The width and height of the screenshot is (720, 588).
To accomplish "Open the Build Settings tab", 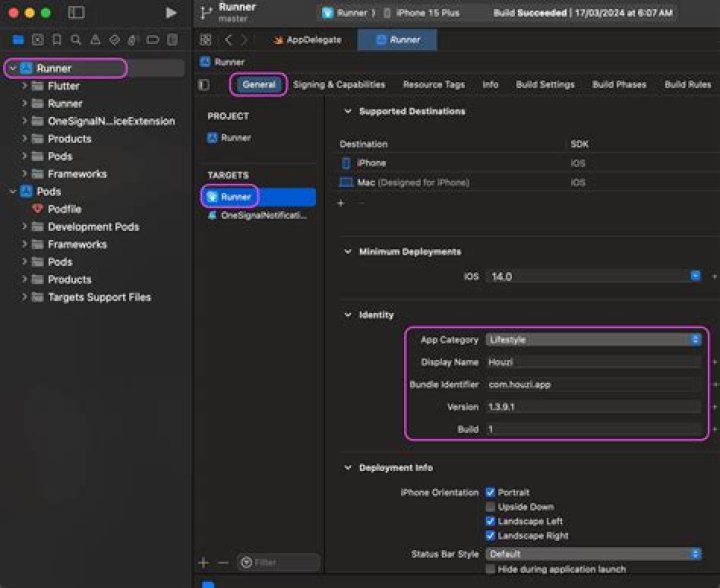I will click(545, 84).
